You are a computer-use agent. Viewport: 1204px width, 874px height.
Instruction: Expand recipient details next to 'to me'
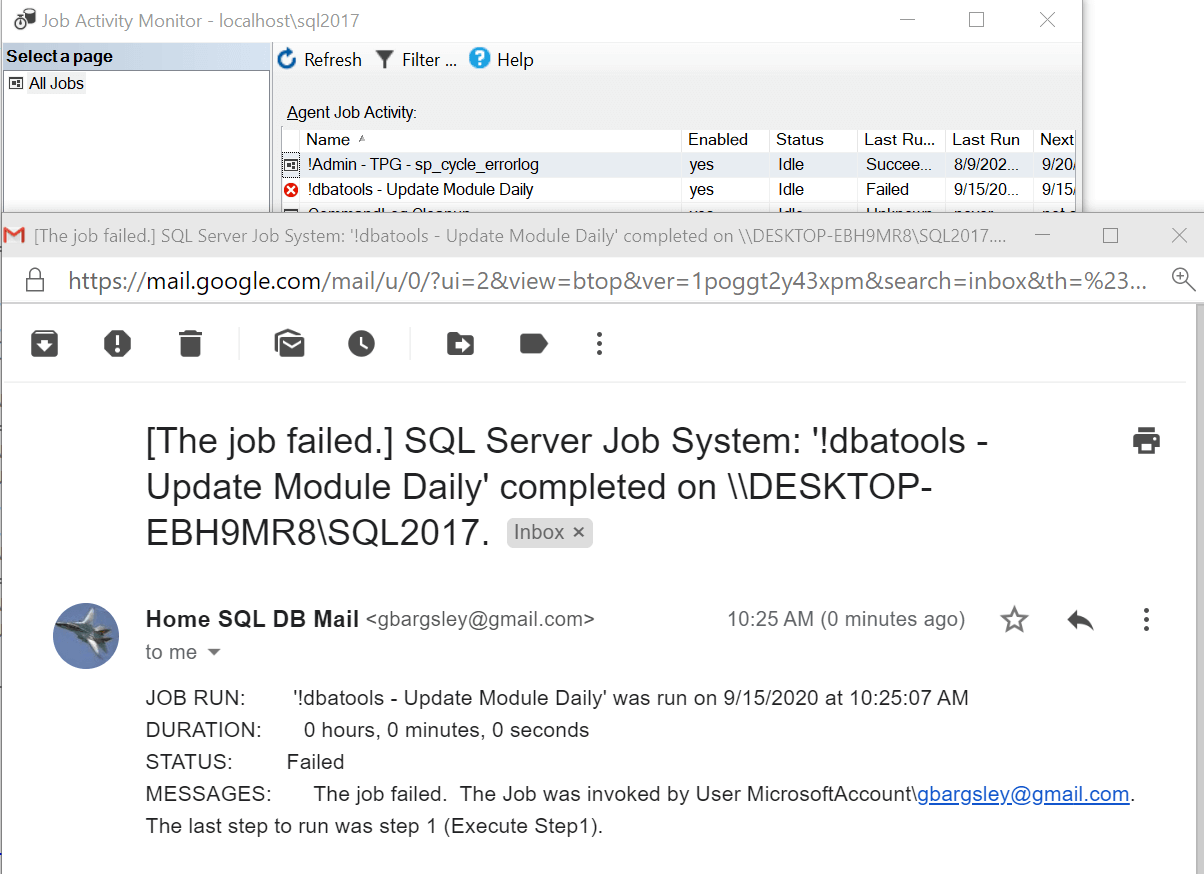tap(214, 653)
